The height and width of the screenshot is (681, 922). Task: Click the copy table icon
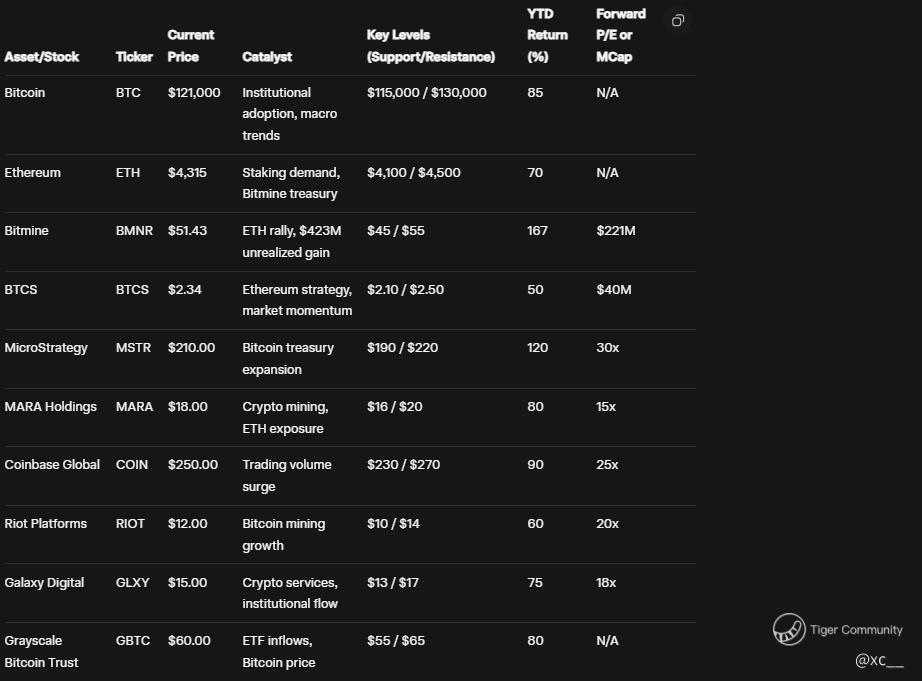tap(677, 21)
